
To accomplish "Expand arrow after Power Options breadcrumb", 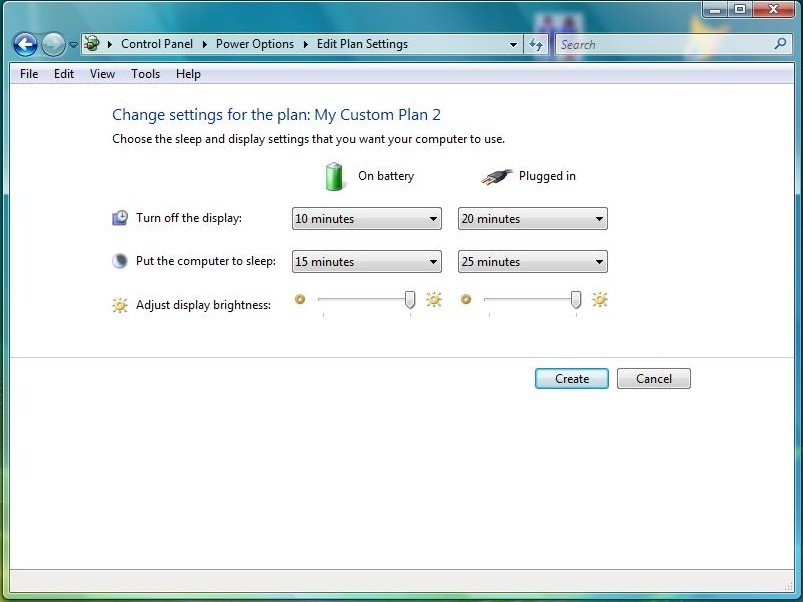I will pos(306,45).
